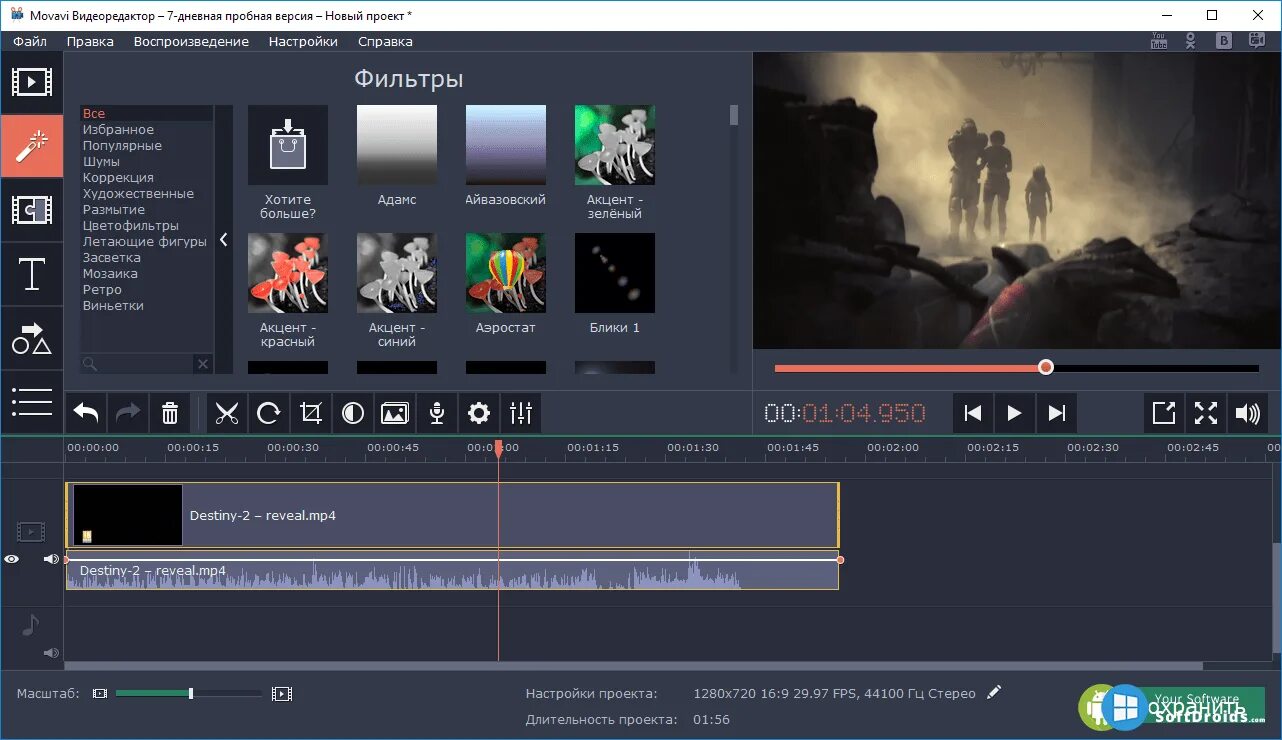Open the audio equalizer sliders icon
1282x740 pixels.
point(521,413)
